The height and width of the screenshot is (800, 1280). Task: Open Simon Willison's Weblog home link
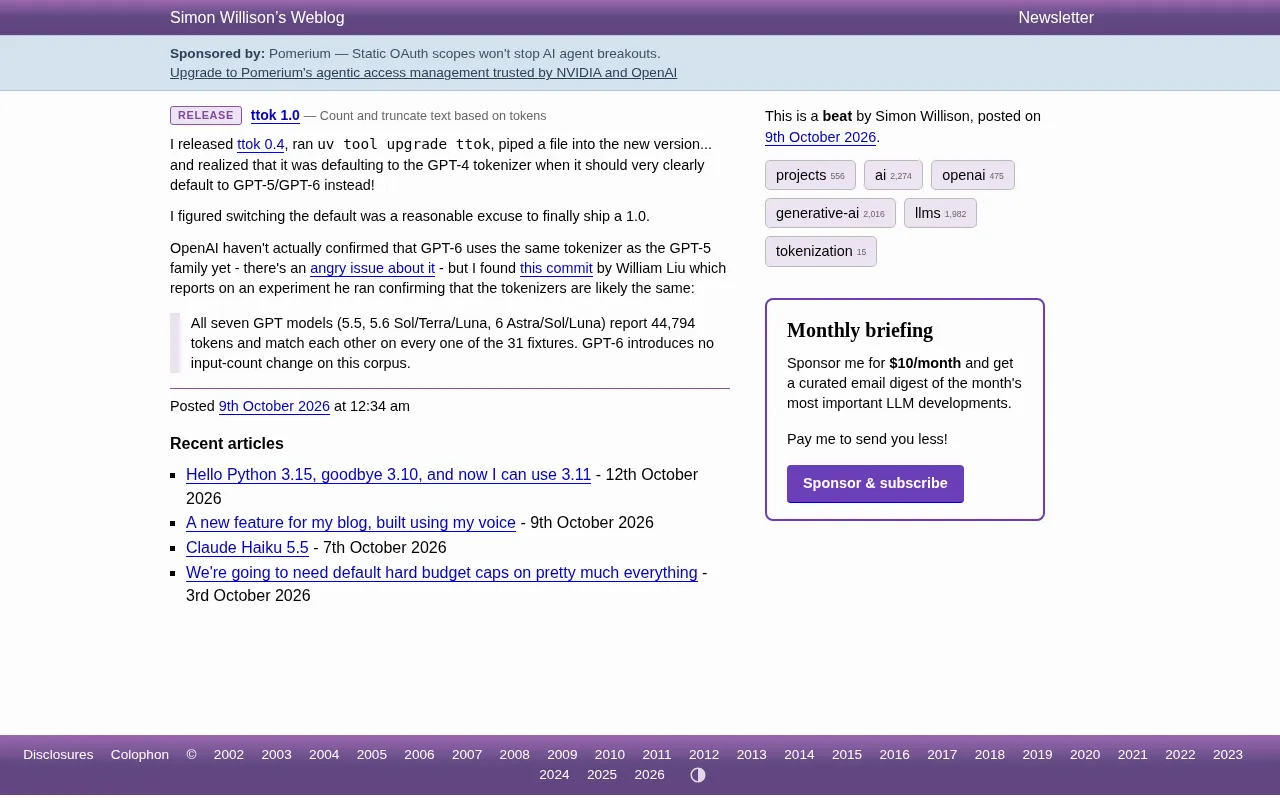coord(257,18)
